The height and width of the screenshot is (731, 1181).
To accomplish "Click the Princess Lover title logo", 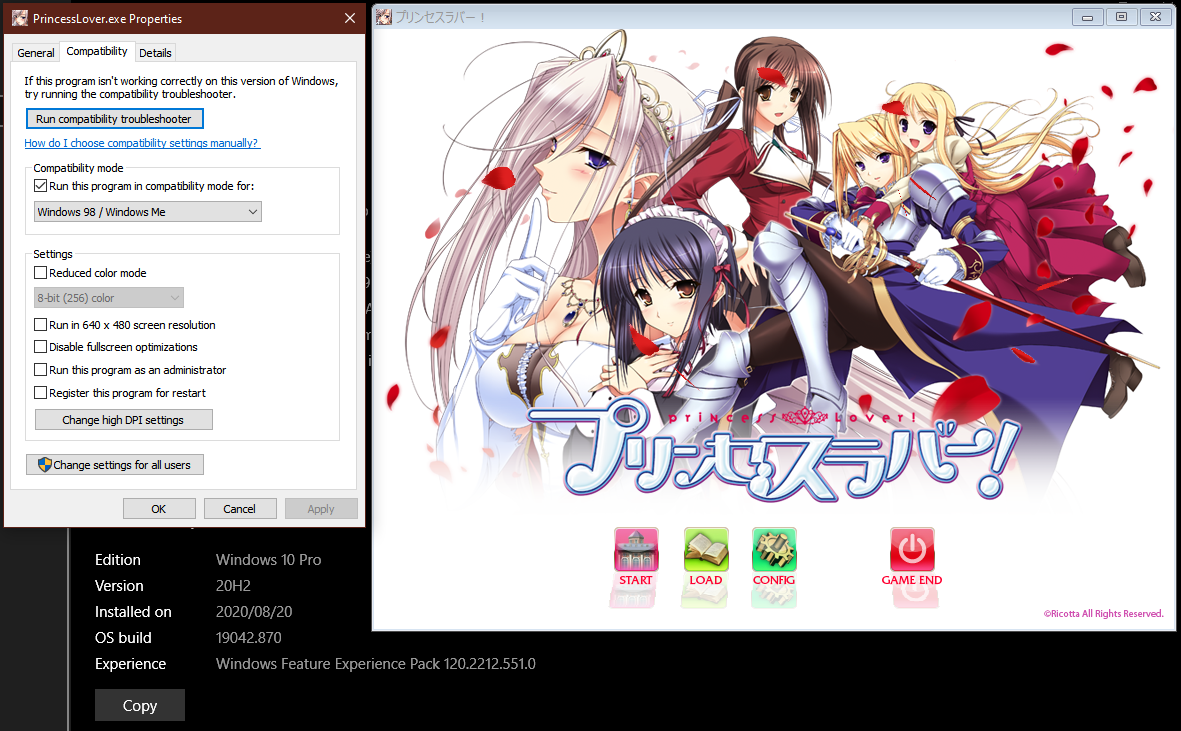I will pyautogui.click(x=776, y=452).
